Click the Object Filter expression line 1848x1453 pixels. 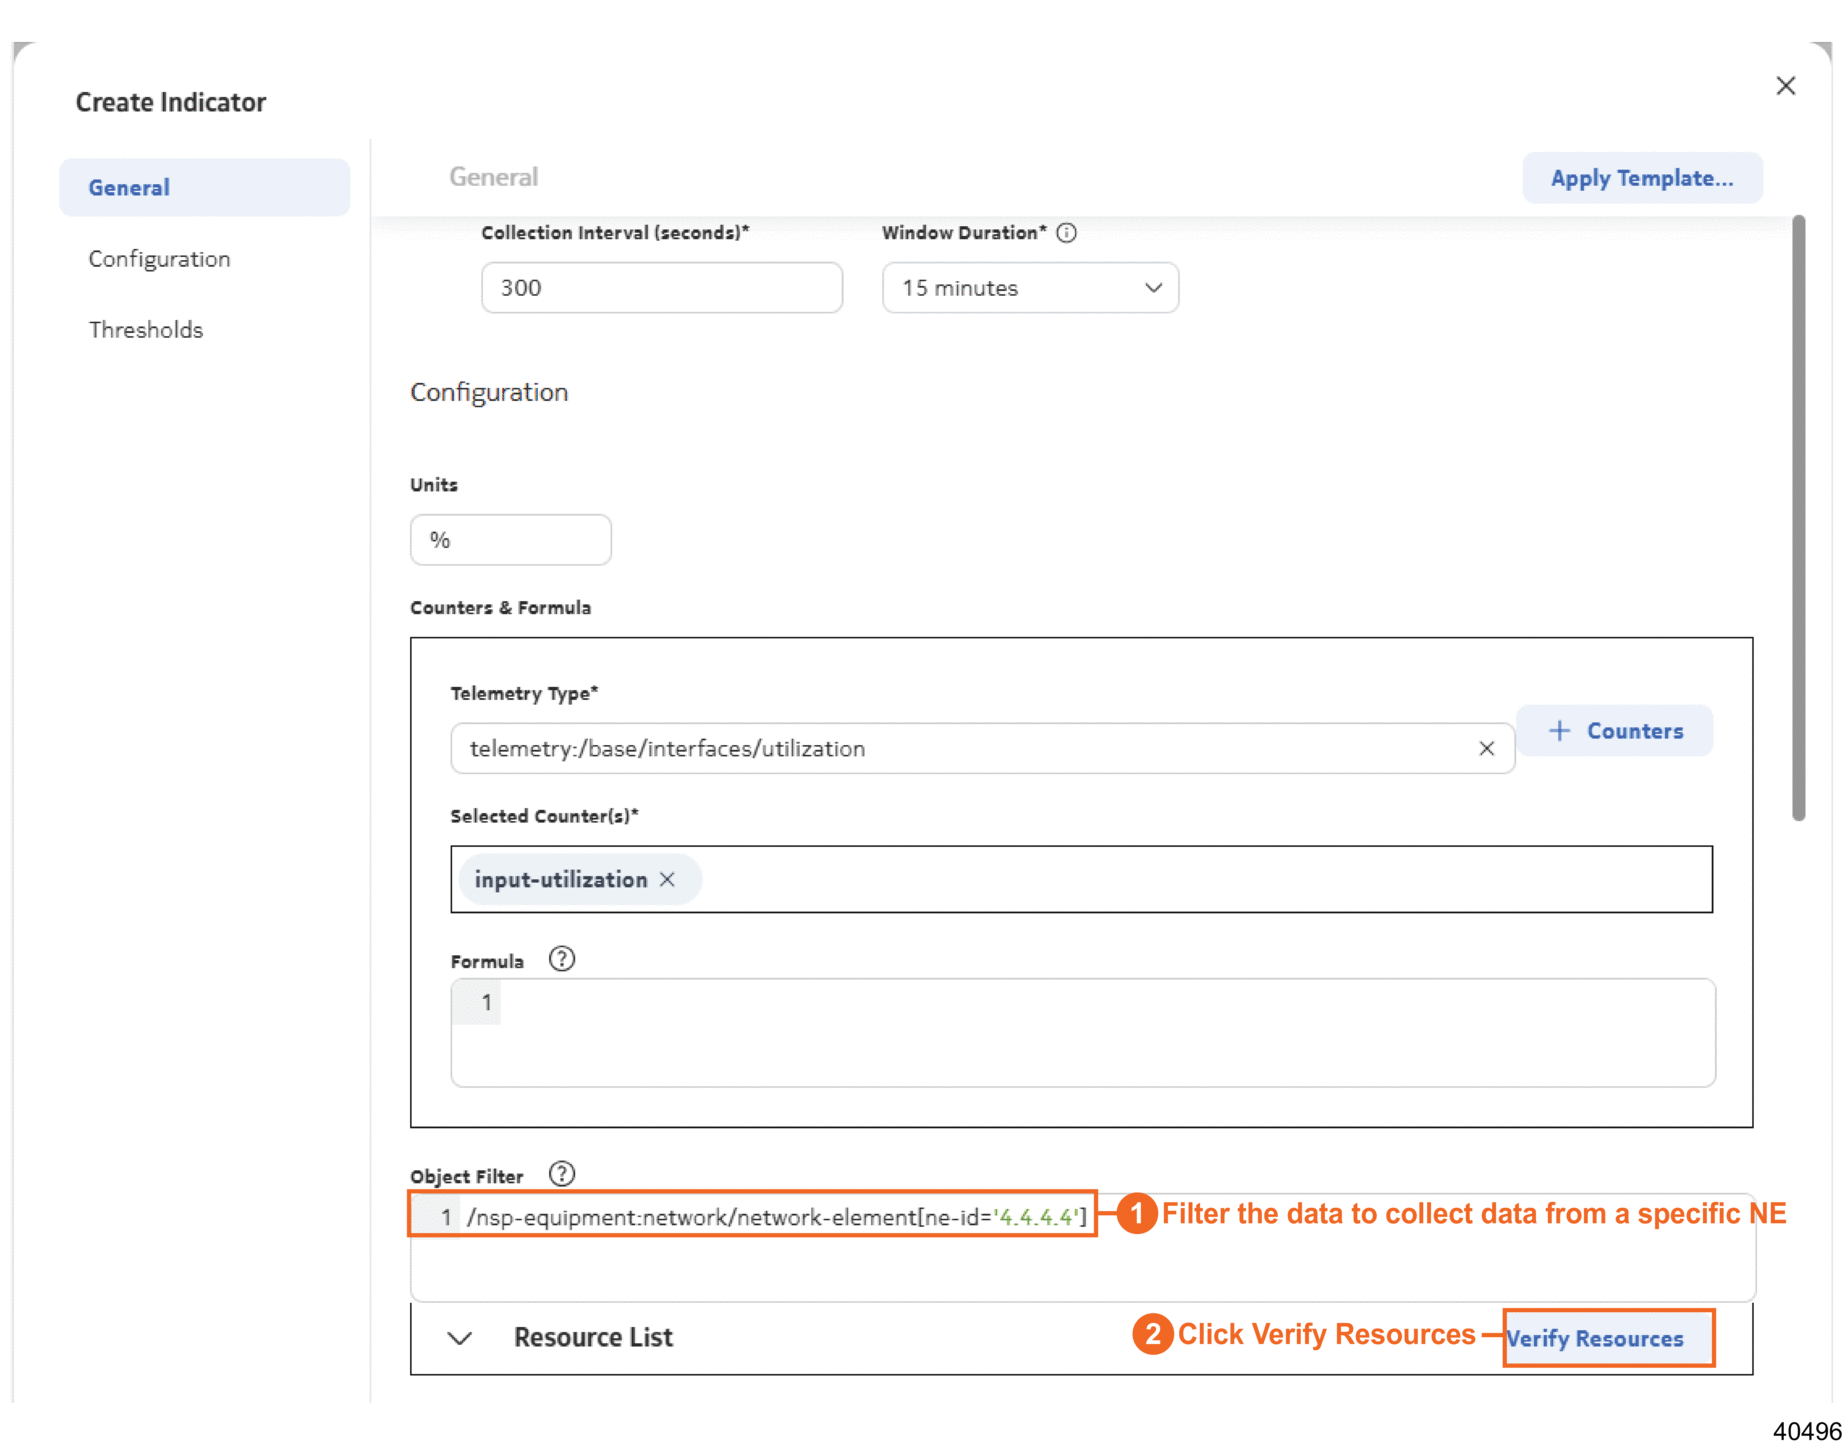pos(776,1217)
